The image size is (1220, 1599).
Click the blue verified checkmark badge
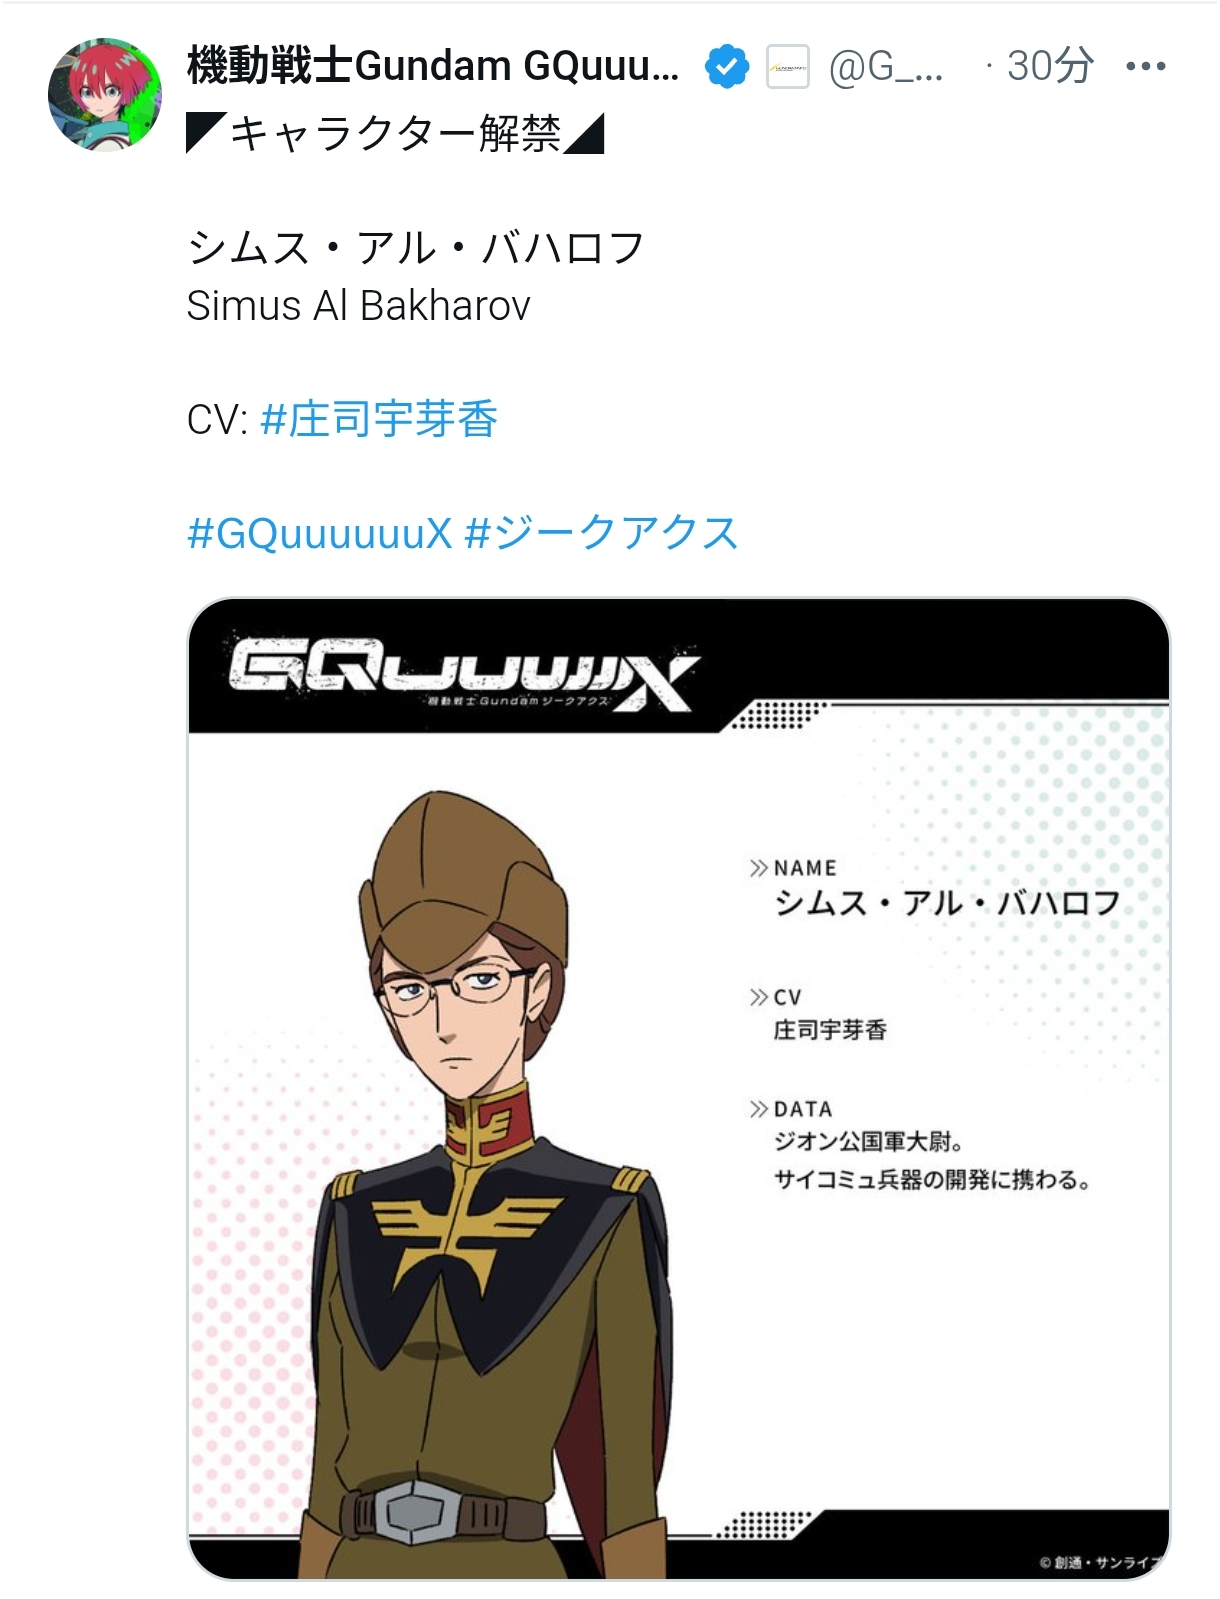point(727,67)
